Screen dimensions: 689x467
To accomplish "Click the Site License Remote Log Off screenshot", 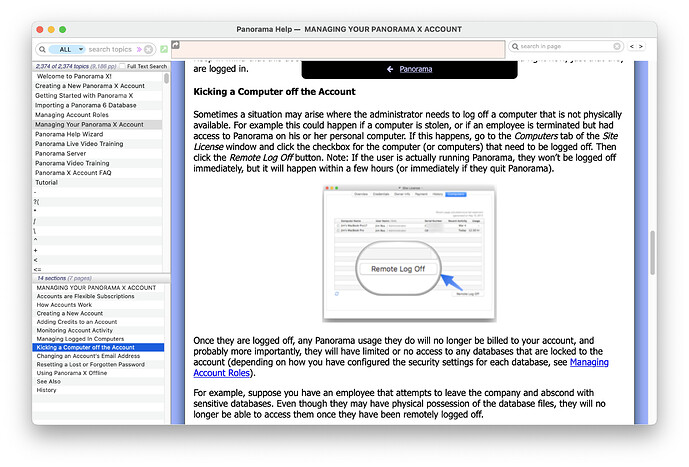I will [409, 254].
